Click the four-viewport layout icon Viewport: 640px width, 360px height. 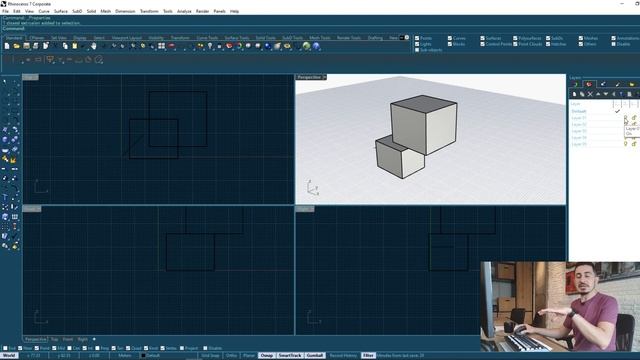coord(162,47)
